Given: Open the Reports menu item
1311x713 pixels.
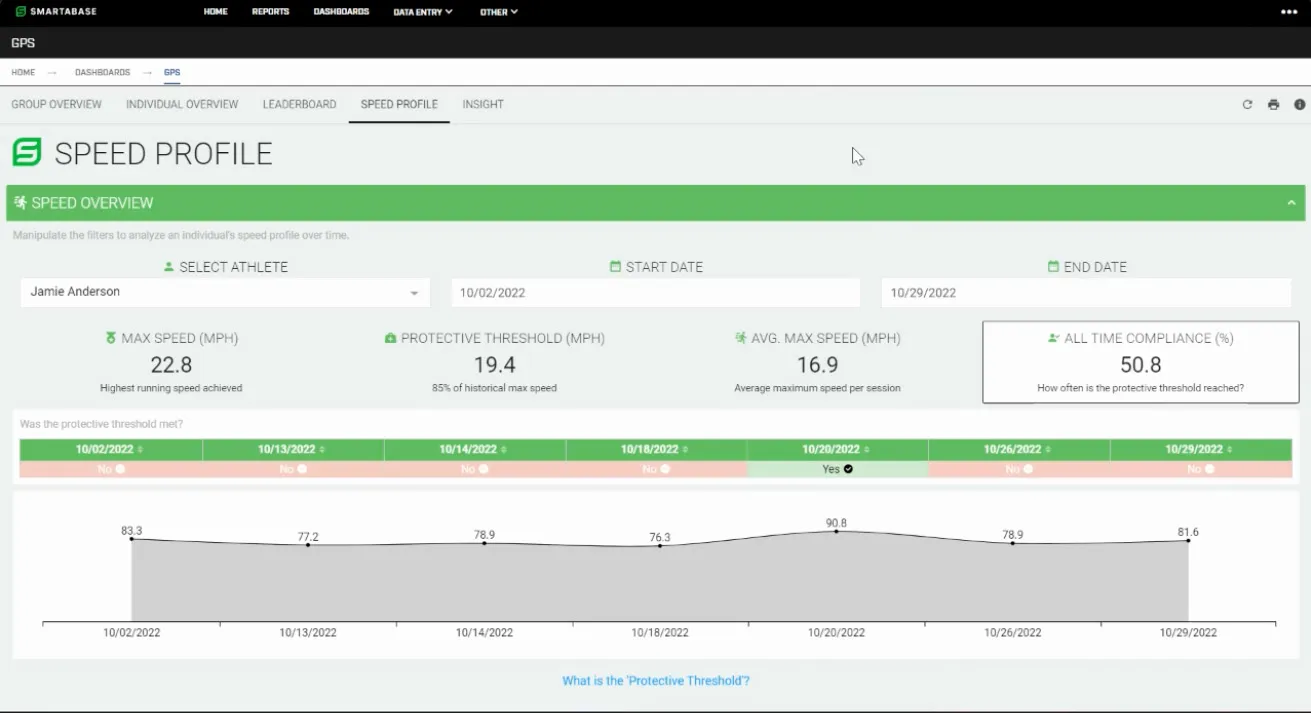Looking at the screenshot, I should [270, 12].
